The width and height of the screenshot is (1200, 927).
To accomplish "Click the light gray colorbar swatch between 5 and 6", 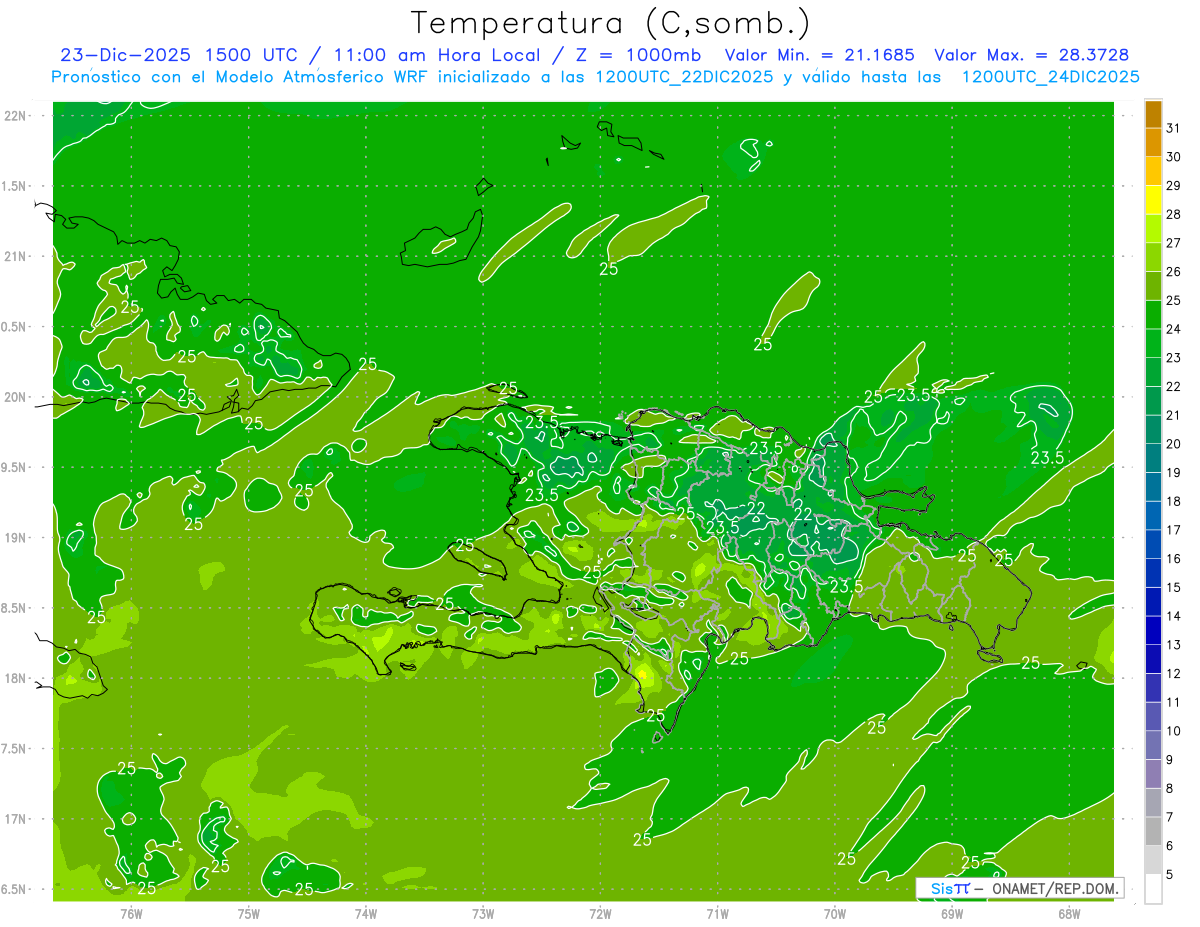I will pos(1153,860).
